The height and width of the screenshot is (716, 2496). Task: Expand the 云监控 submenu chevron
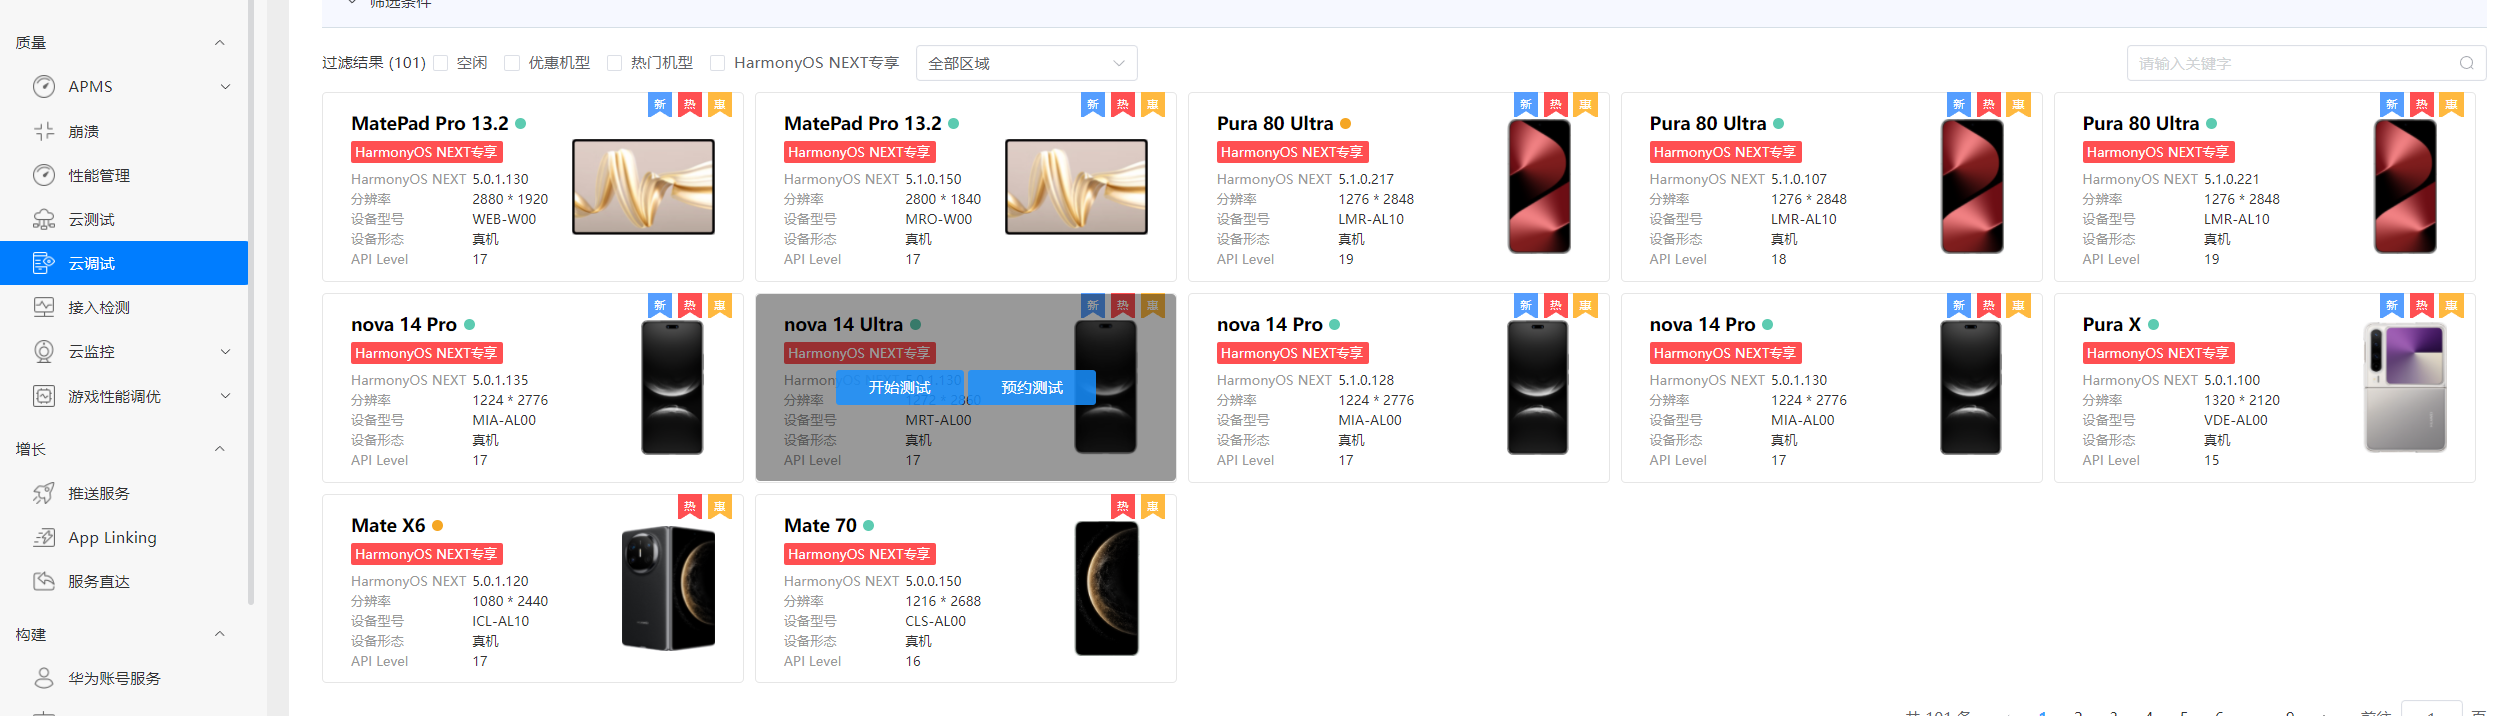click(x=226, y=352)
